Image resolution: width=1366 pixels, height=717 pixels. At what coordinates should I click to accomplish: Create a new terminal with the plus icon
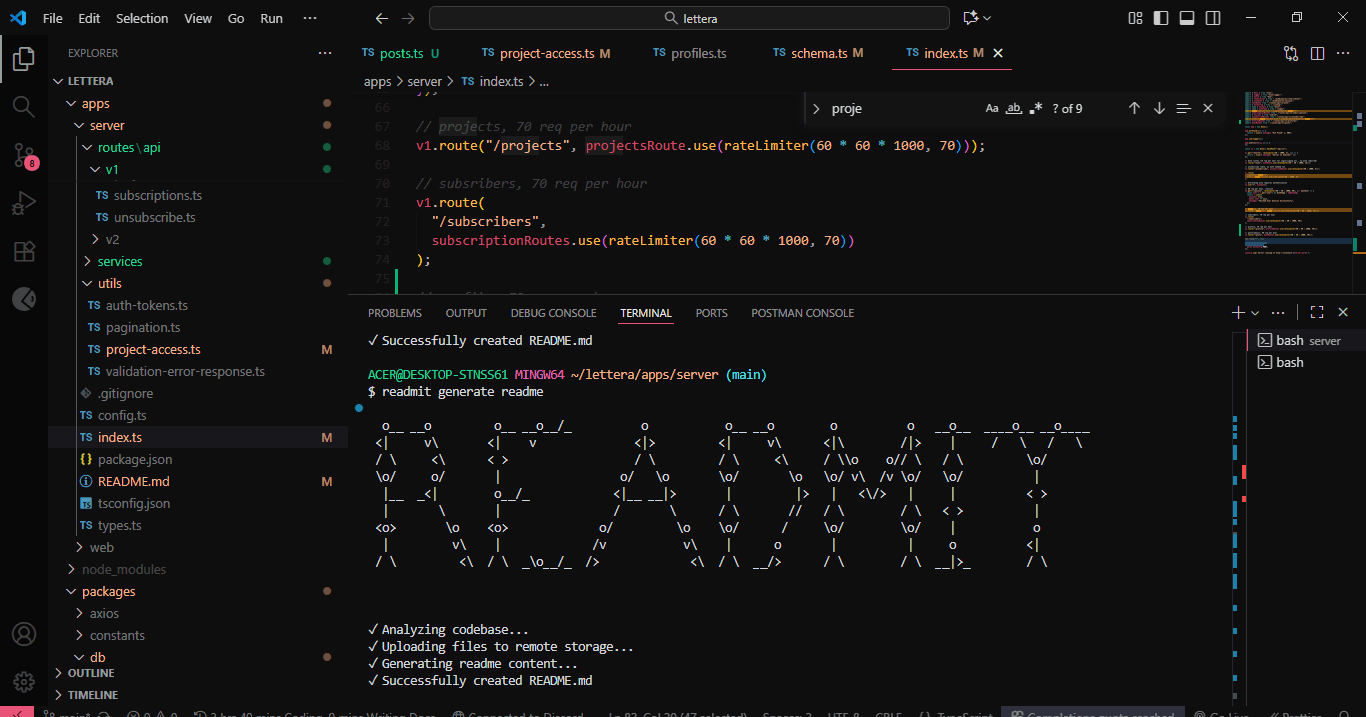click(1237, 312)
